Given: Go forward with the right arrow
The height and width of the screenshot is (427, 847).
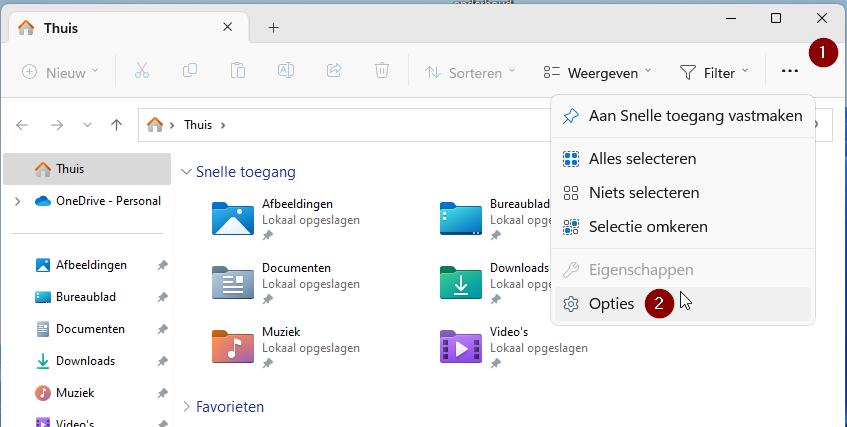Looking at the screenshot, I should click(x=57, y=125).
